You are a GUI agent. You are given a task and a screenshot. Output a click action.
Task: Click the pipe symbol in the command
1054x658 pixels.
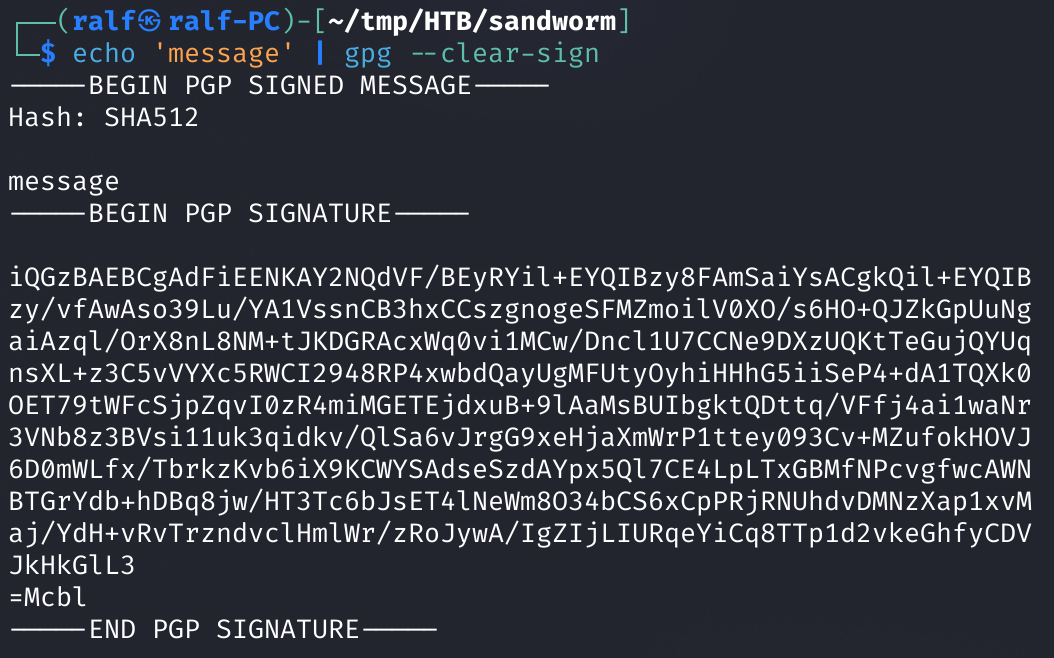[x=319, y=53]
